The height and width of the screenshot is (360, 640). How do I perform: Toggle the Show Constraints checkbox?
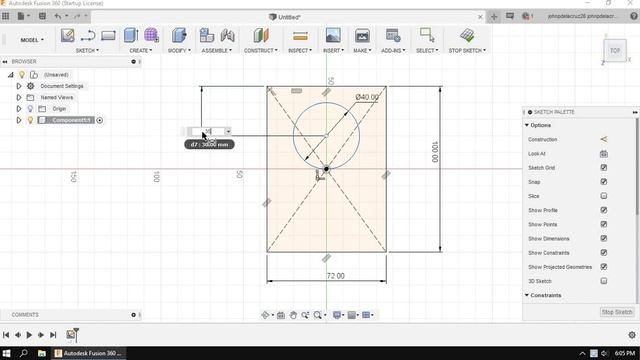pos(604,253)
